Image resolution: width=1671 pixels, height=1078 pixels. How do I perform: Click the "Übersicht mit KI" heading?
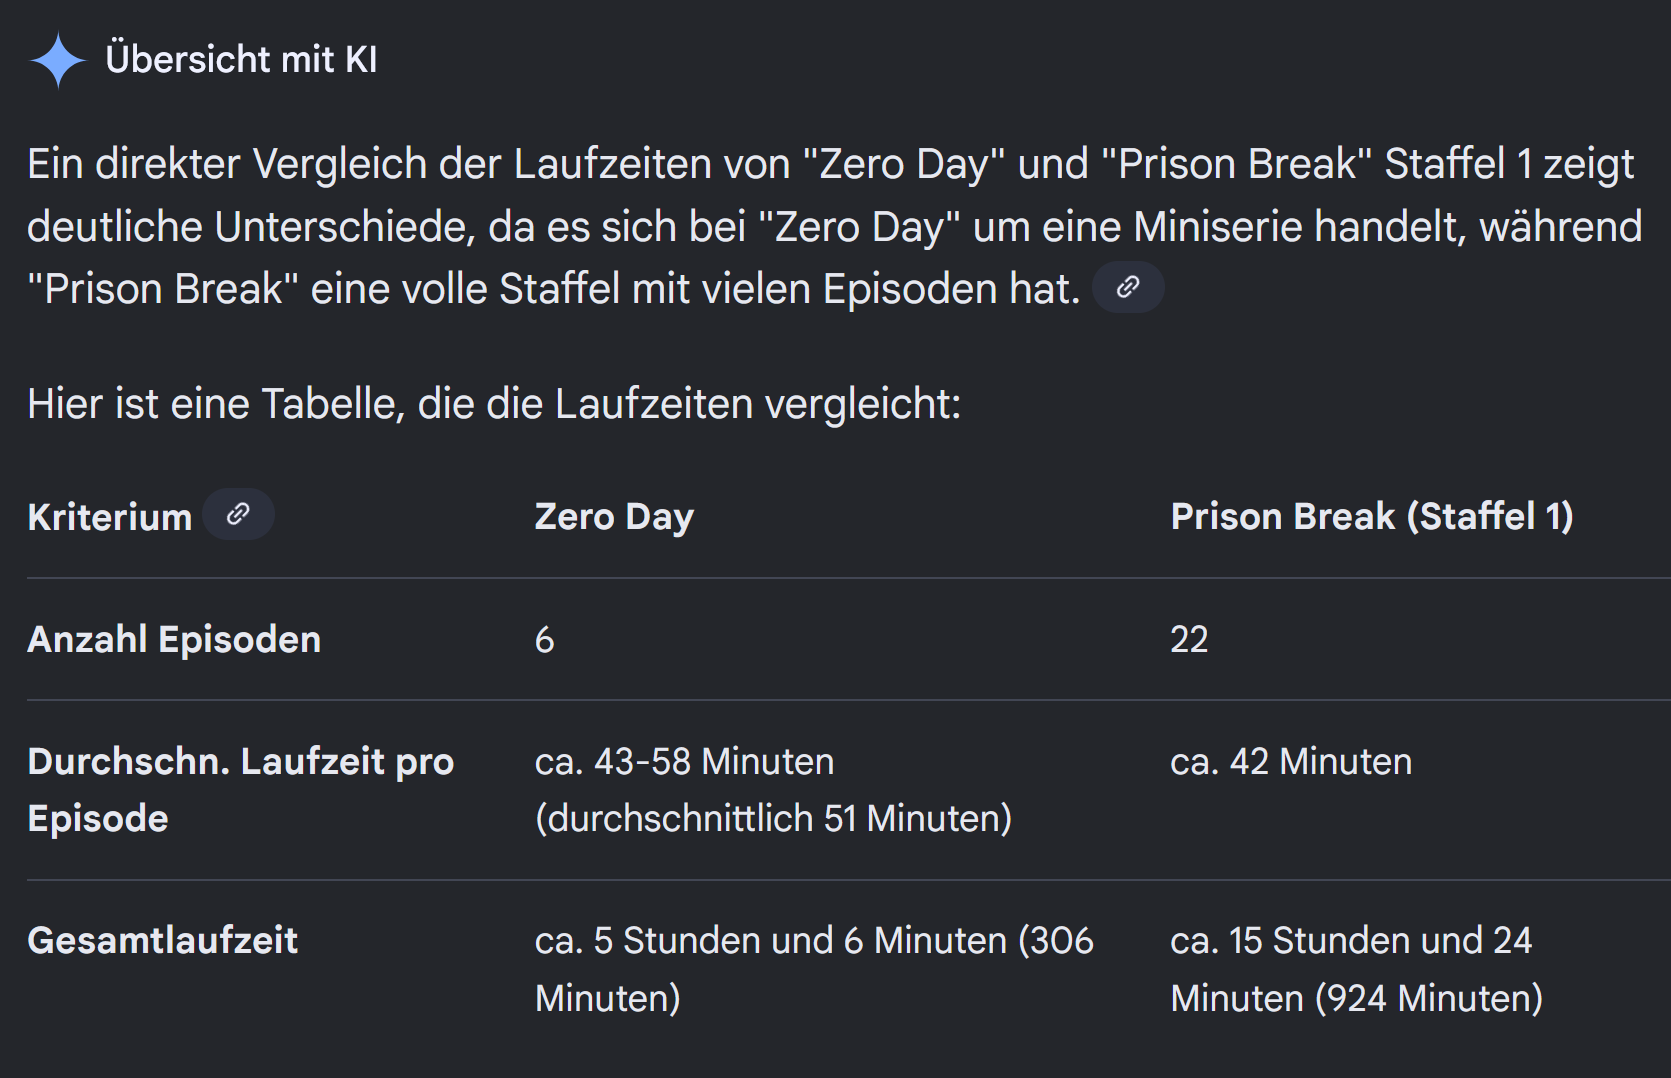click(241, 60)
